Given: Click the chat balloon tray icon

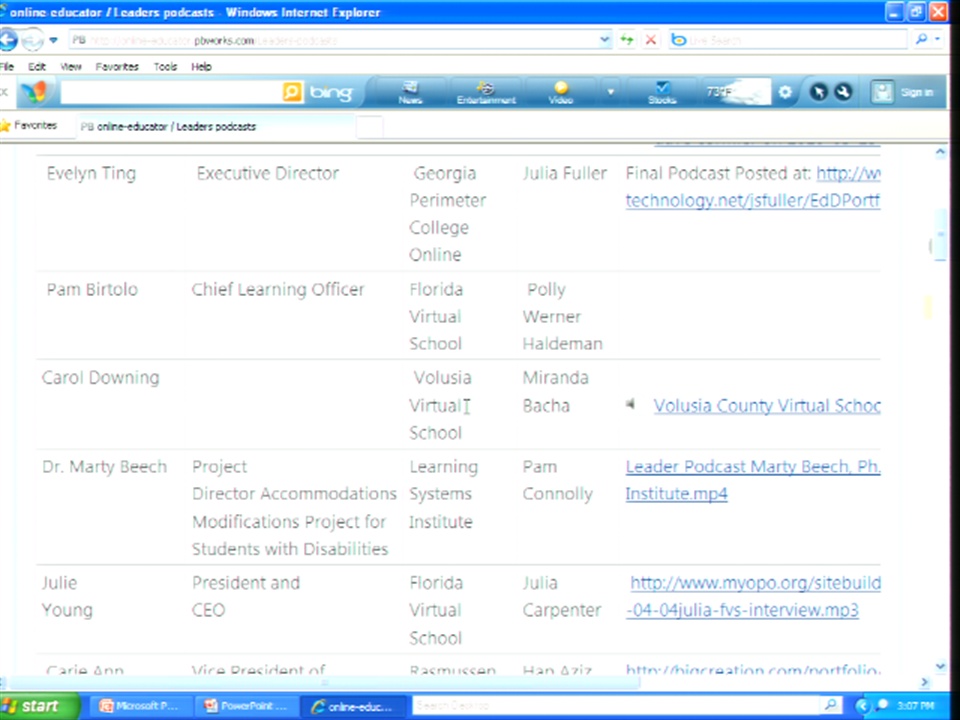Looking at the screenshot, I should click(883, 705).
